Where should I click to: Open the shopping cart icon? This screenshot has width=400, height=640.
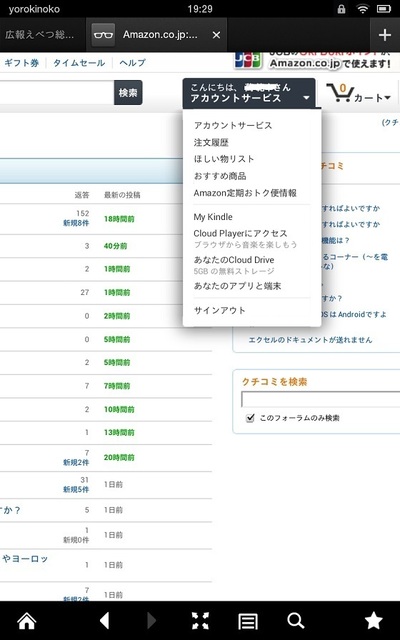coord(340,93)
